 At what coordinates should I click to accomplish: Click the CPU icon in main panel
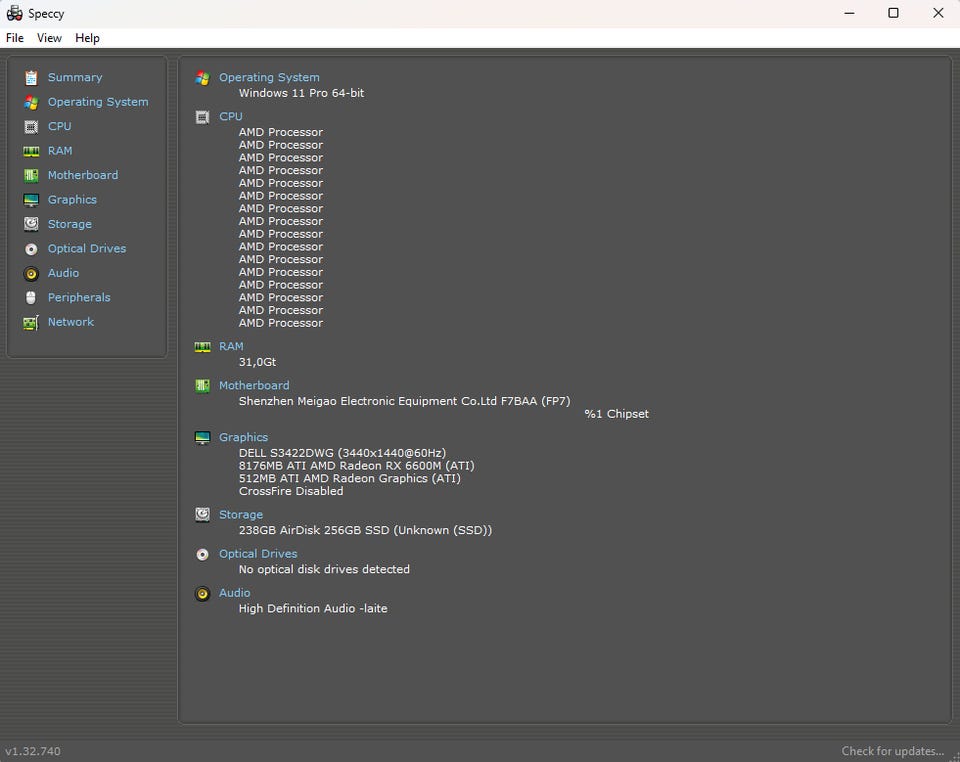tap(203, 117)
